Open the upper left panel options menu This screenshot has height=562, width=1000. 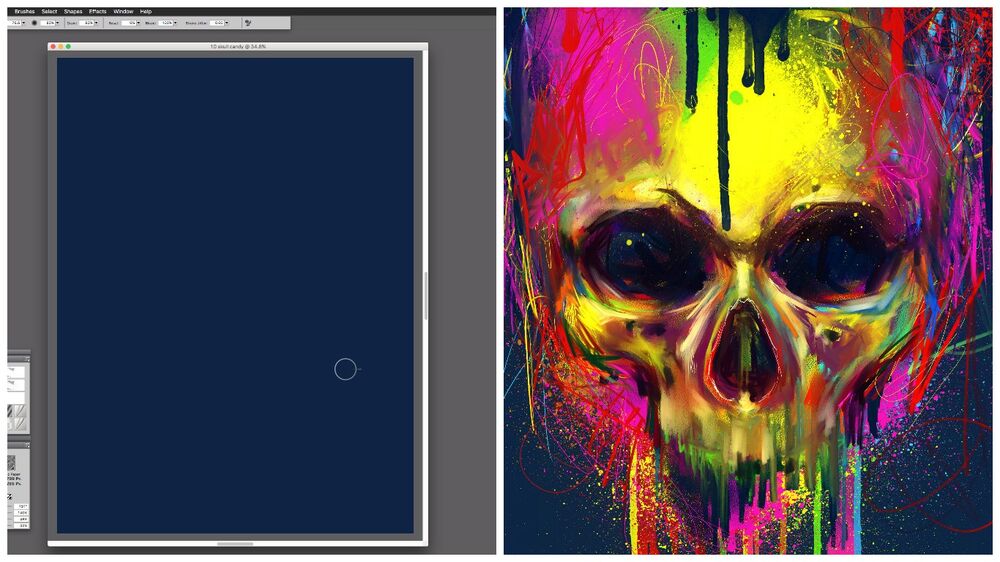coord(27,359)
